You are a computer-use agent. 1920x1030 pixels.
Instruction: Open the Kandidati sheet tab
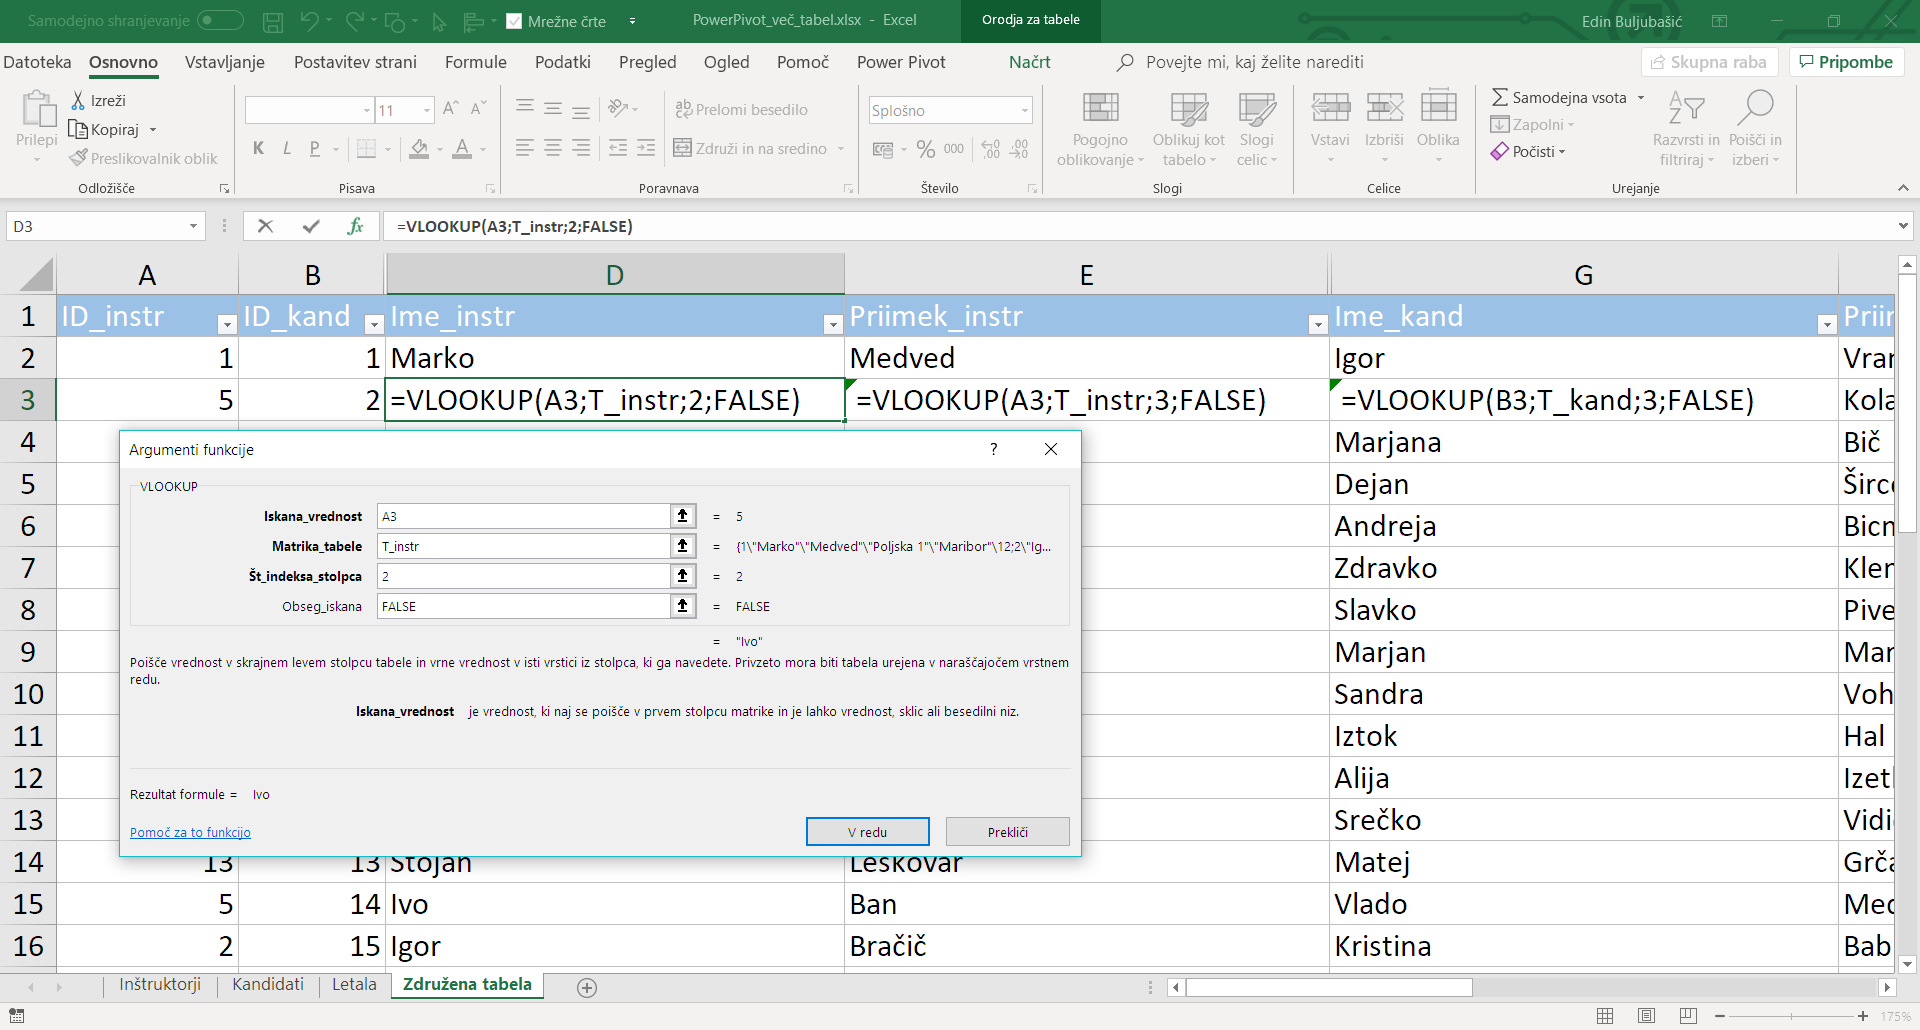(267, 984)
